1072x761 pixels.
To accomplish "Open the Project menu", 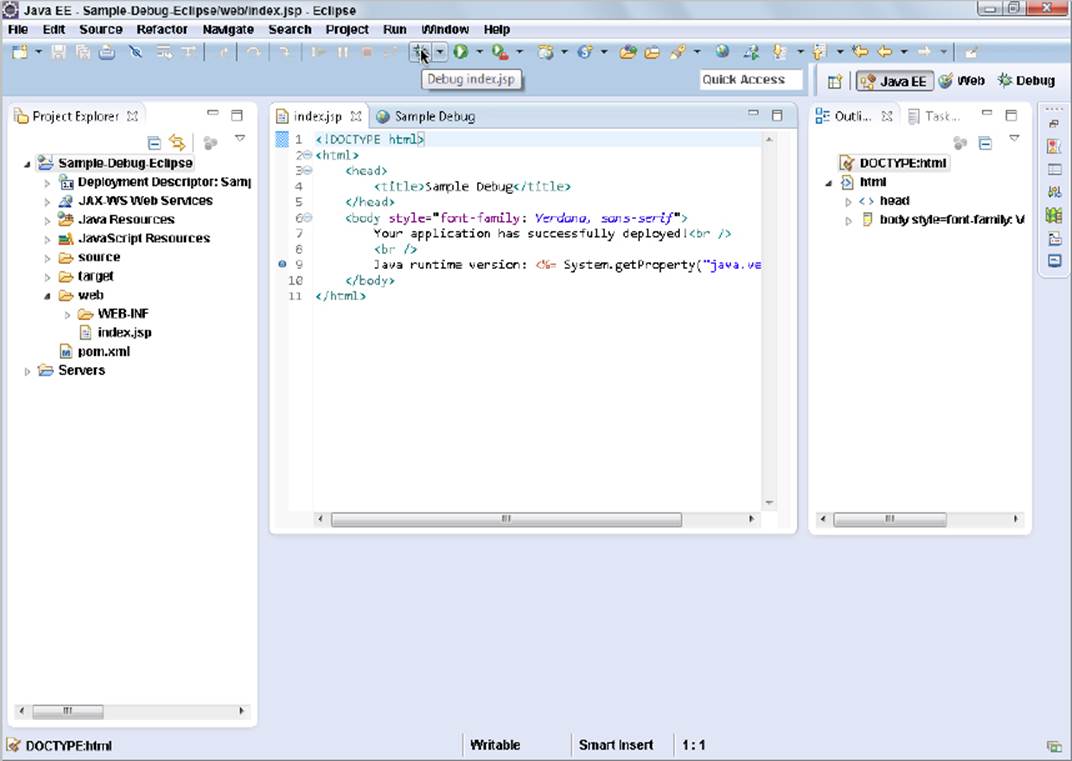I will [347, 29].
